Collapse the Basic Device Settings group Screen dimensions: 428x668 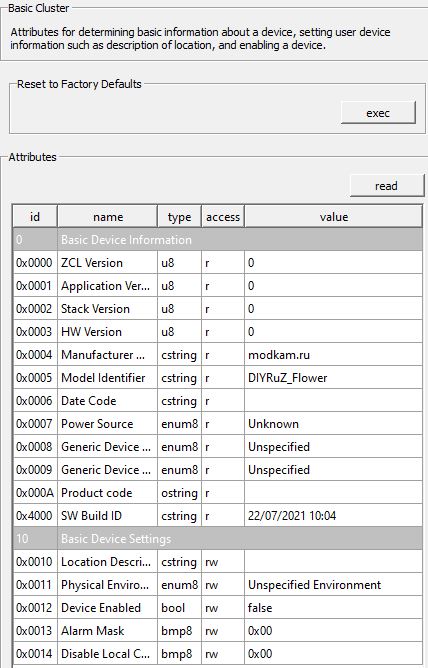pyautogui.click(x=218, y=539)
